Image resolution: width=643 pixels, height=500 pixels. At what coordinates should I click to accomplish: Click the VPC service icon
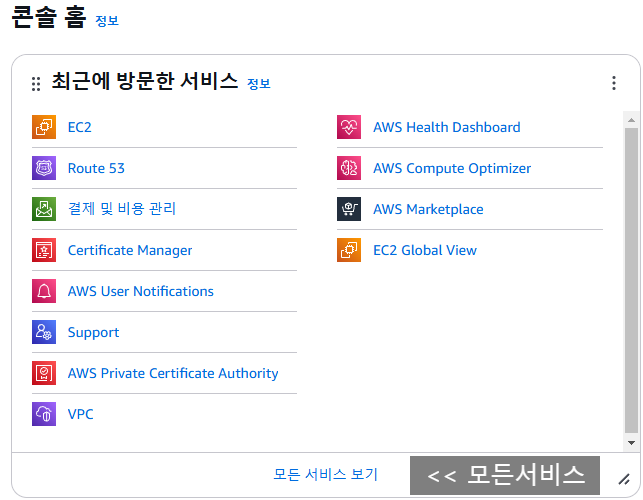point(44,414)
